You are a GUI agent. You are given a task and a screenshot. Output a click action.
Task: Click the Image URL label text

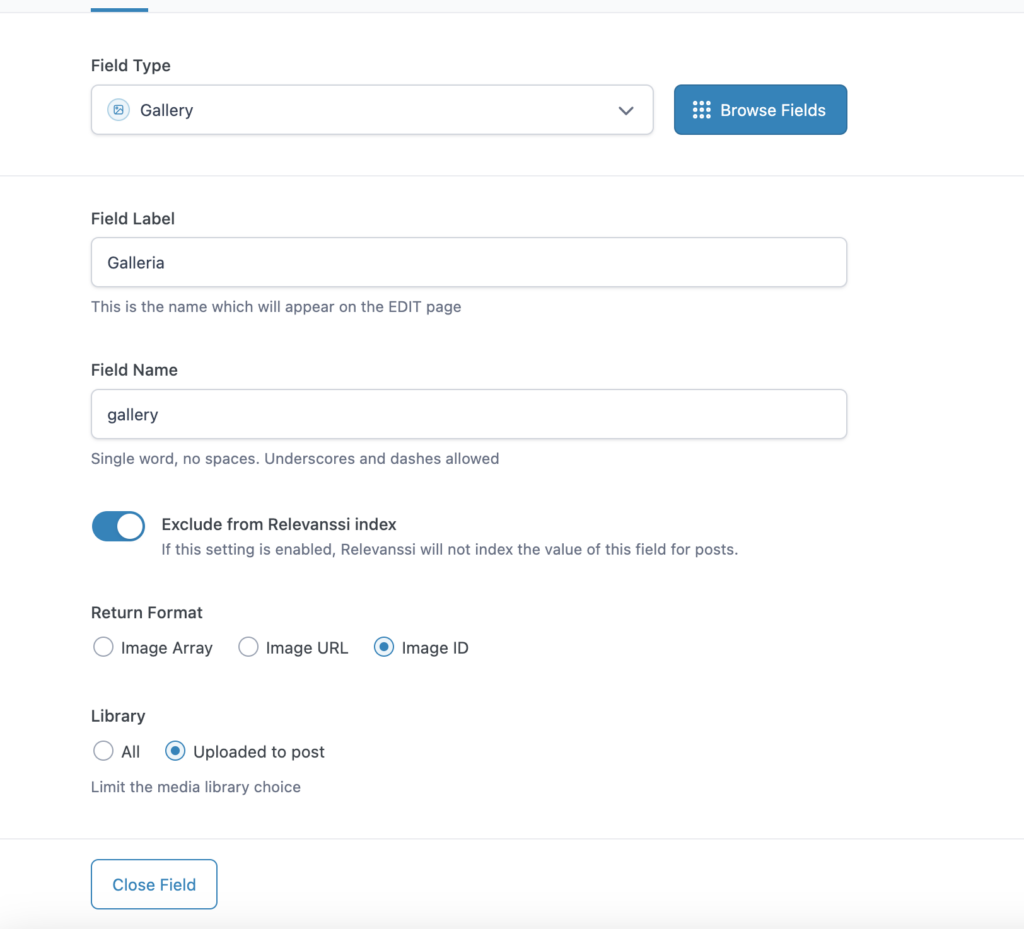click(x=307, y=648)
